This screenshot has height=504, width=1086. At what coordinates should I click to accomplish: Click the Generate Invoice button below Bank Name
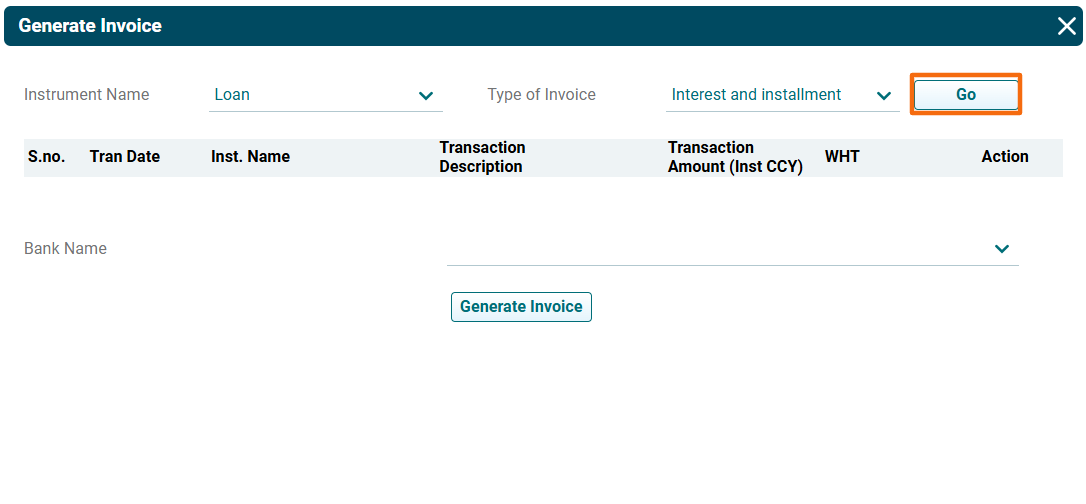[x=521, y=307]
